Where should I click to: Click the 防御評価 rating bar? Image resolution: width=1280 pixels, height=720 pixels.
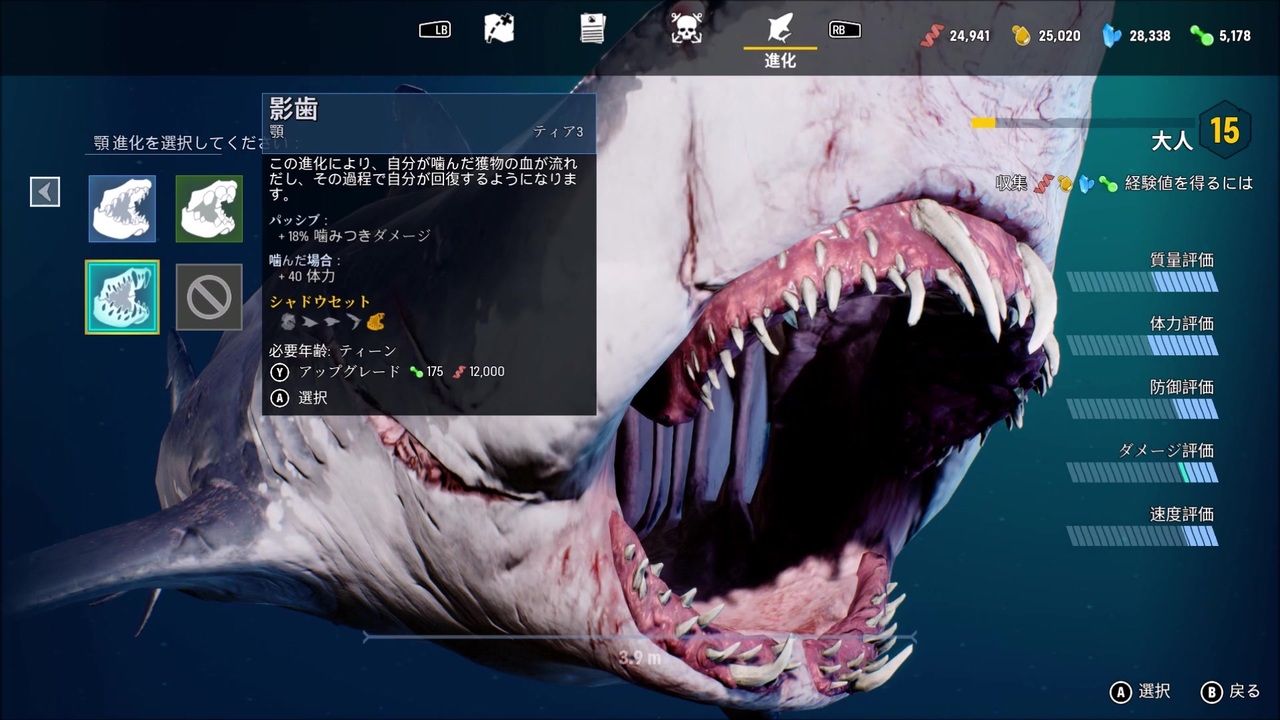click(1142, 409)
